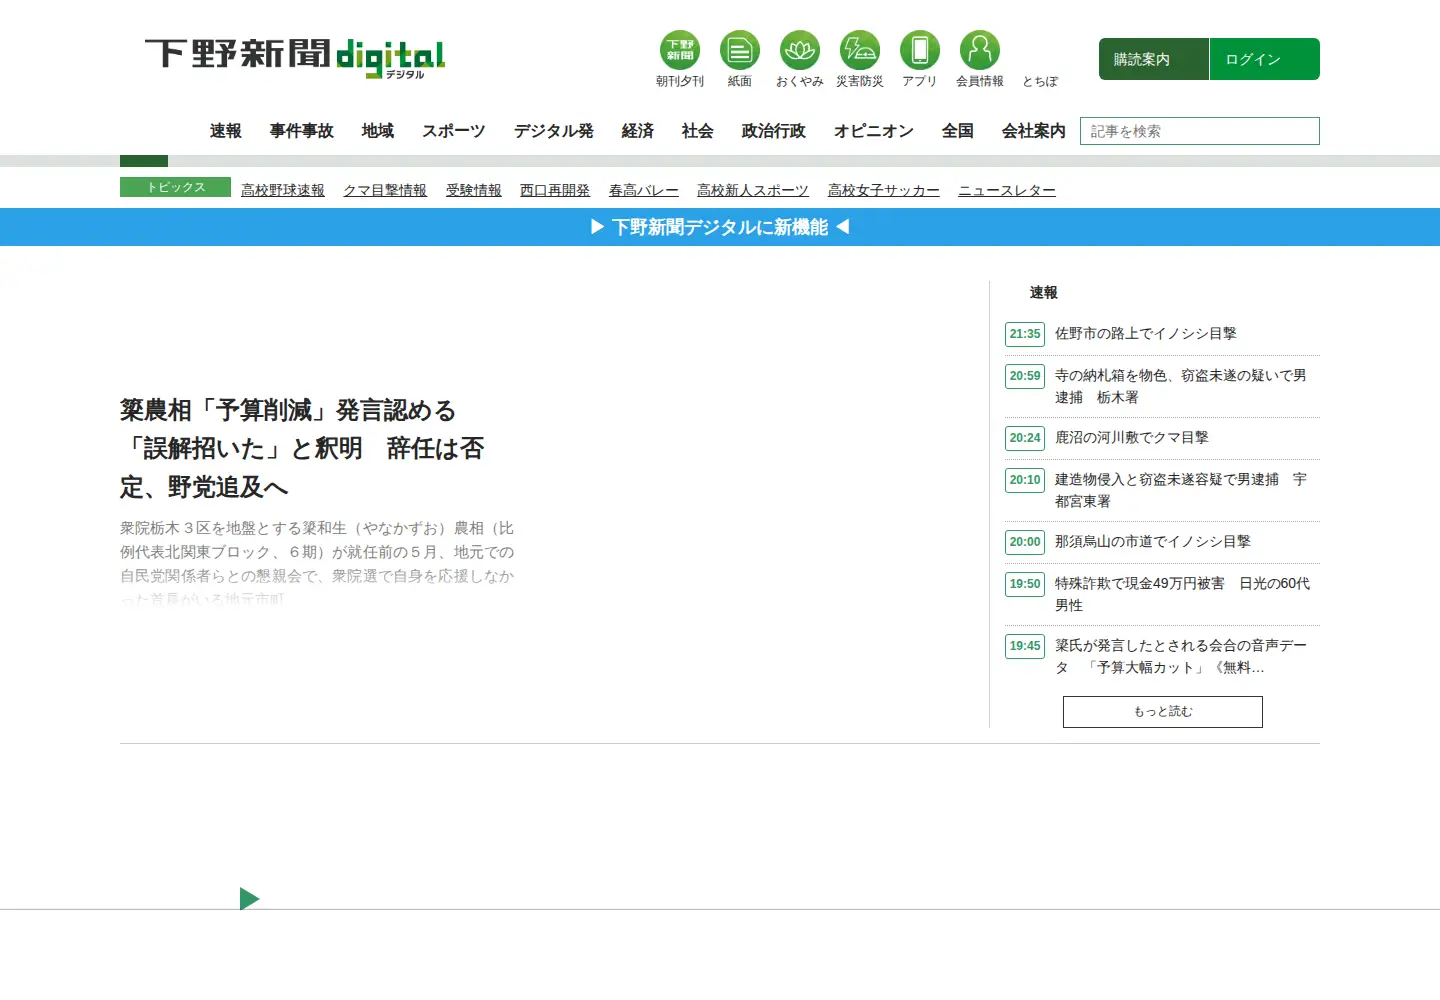
Task: Open the 簗農相「予算削減」発言認める headline
Action: pos(302,449)
